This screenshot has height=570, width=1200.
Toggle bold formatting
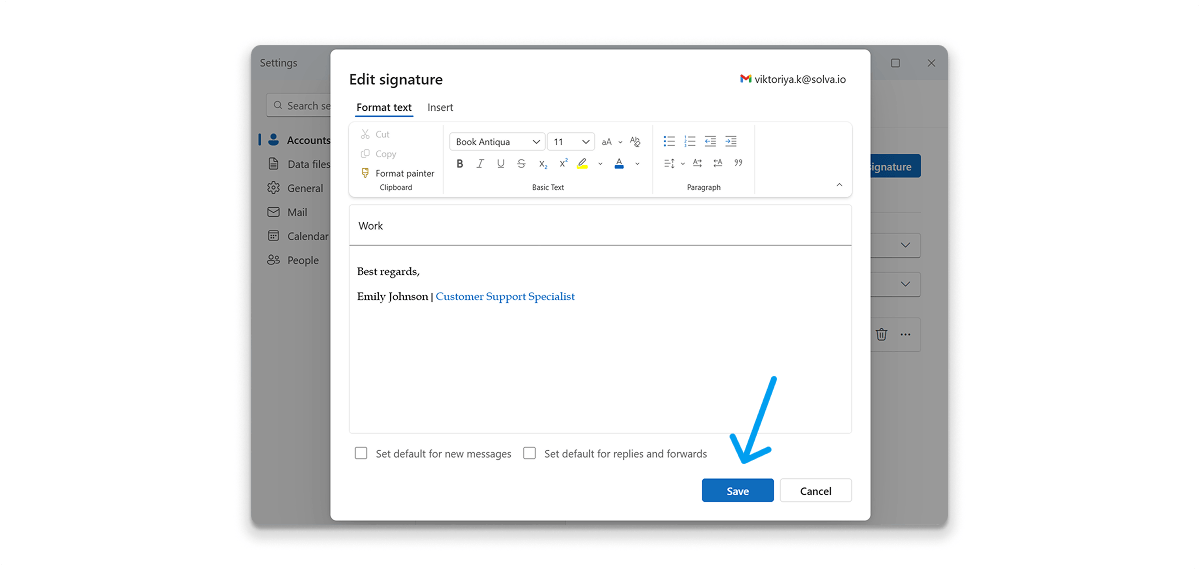(x=460, y=163)
